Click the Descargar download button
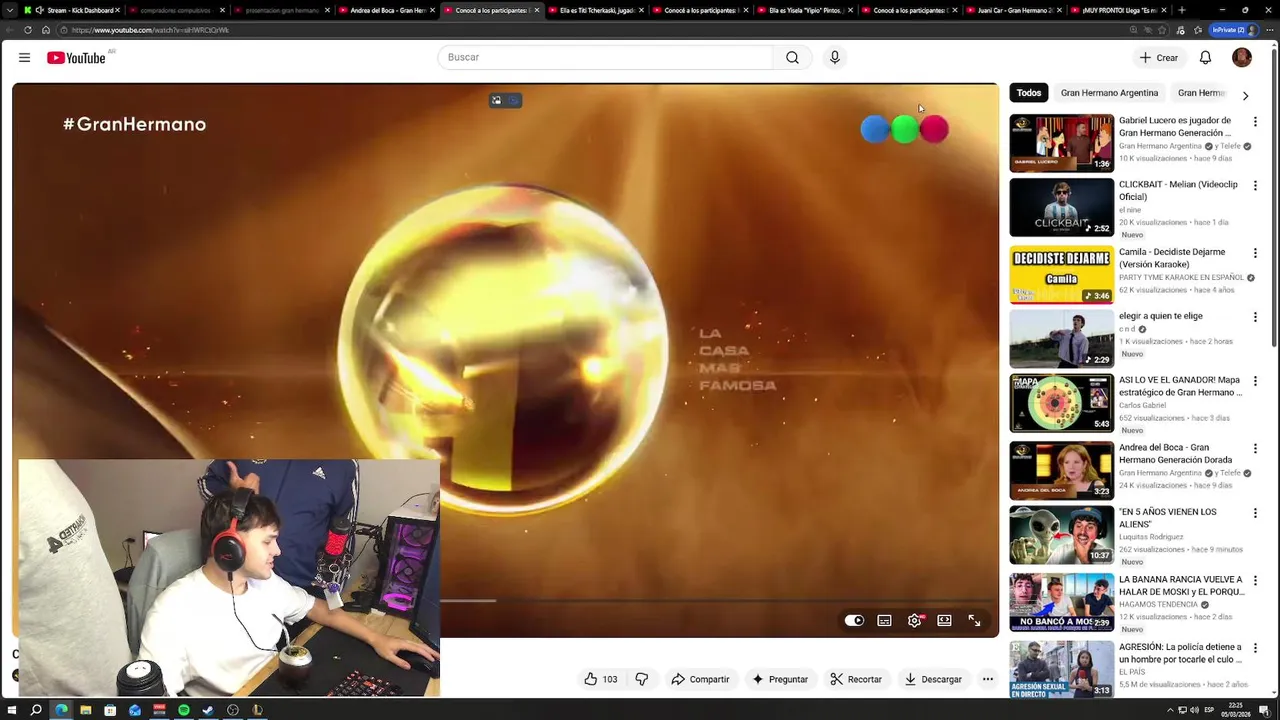The width and height of the screenshot is (1280, 720). [x=933, y=679]
